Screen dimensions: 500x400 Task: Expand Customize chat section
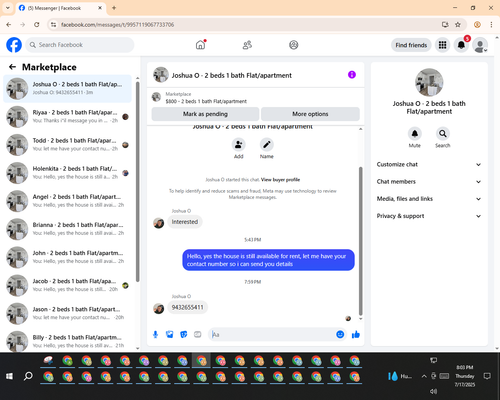click(x=429, y=164)
